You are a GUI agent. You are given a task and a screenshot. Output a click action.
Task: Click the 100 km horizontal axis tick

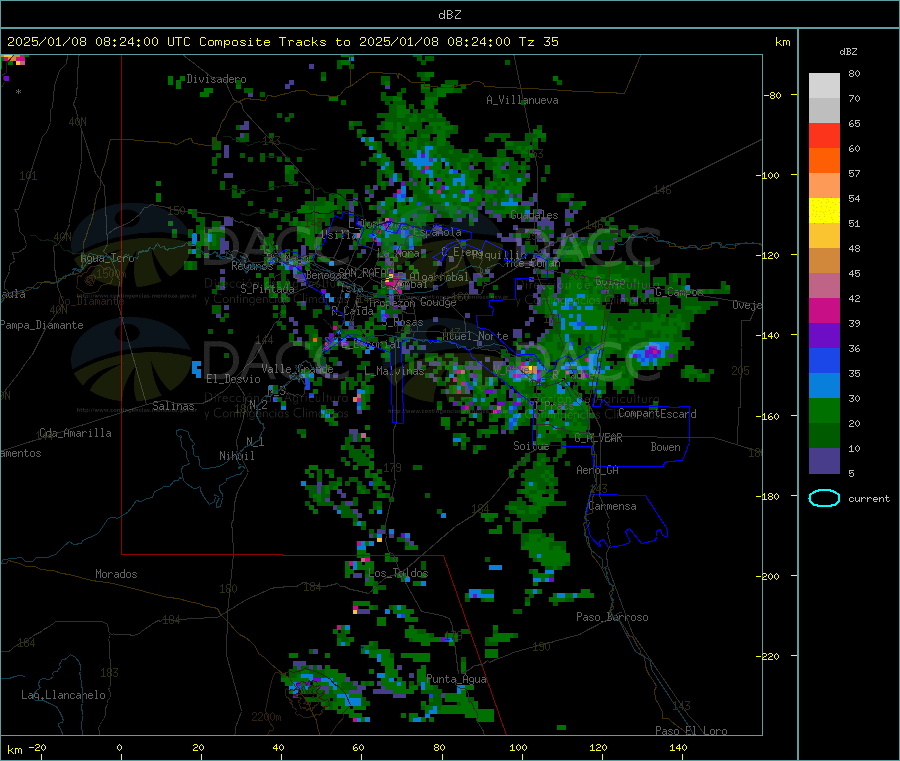518,747
